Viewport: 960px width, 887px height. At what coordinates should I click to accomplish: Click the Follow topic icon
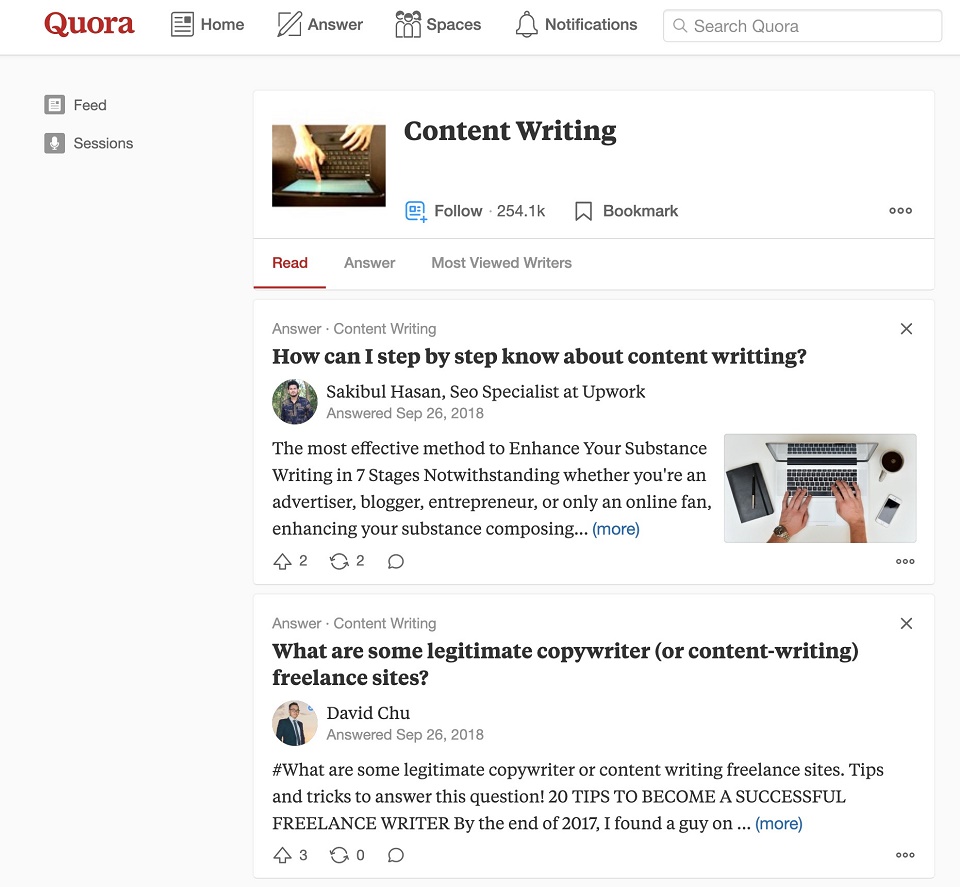(416, 211)
